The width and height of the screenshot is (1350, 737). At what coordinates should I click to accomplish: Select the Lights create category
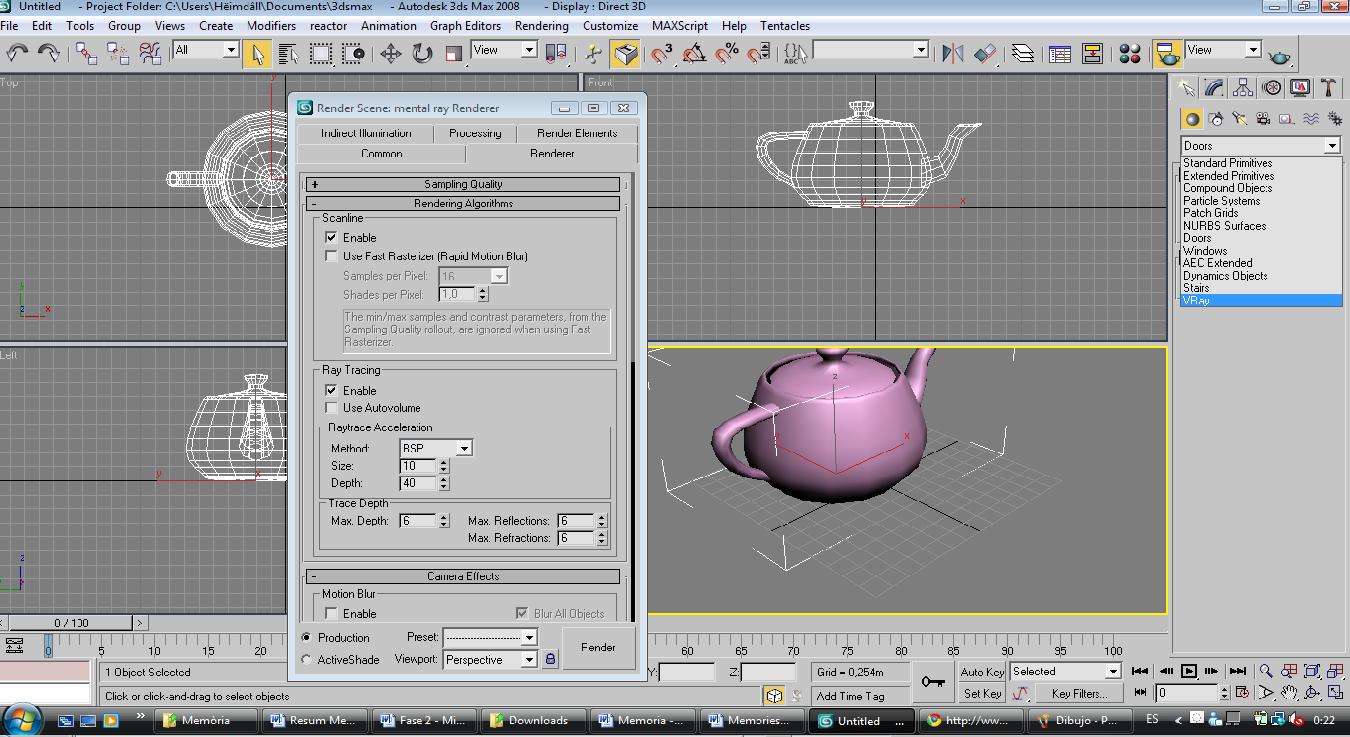point(1239,119)
